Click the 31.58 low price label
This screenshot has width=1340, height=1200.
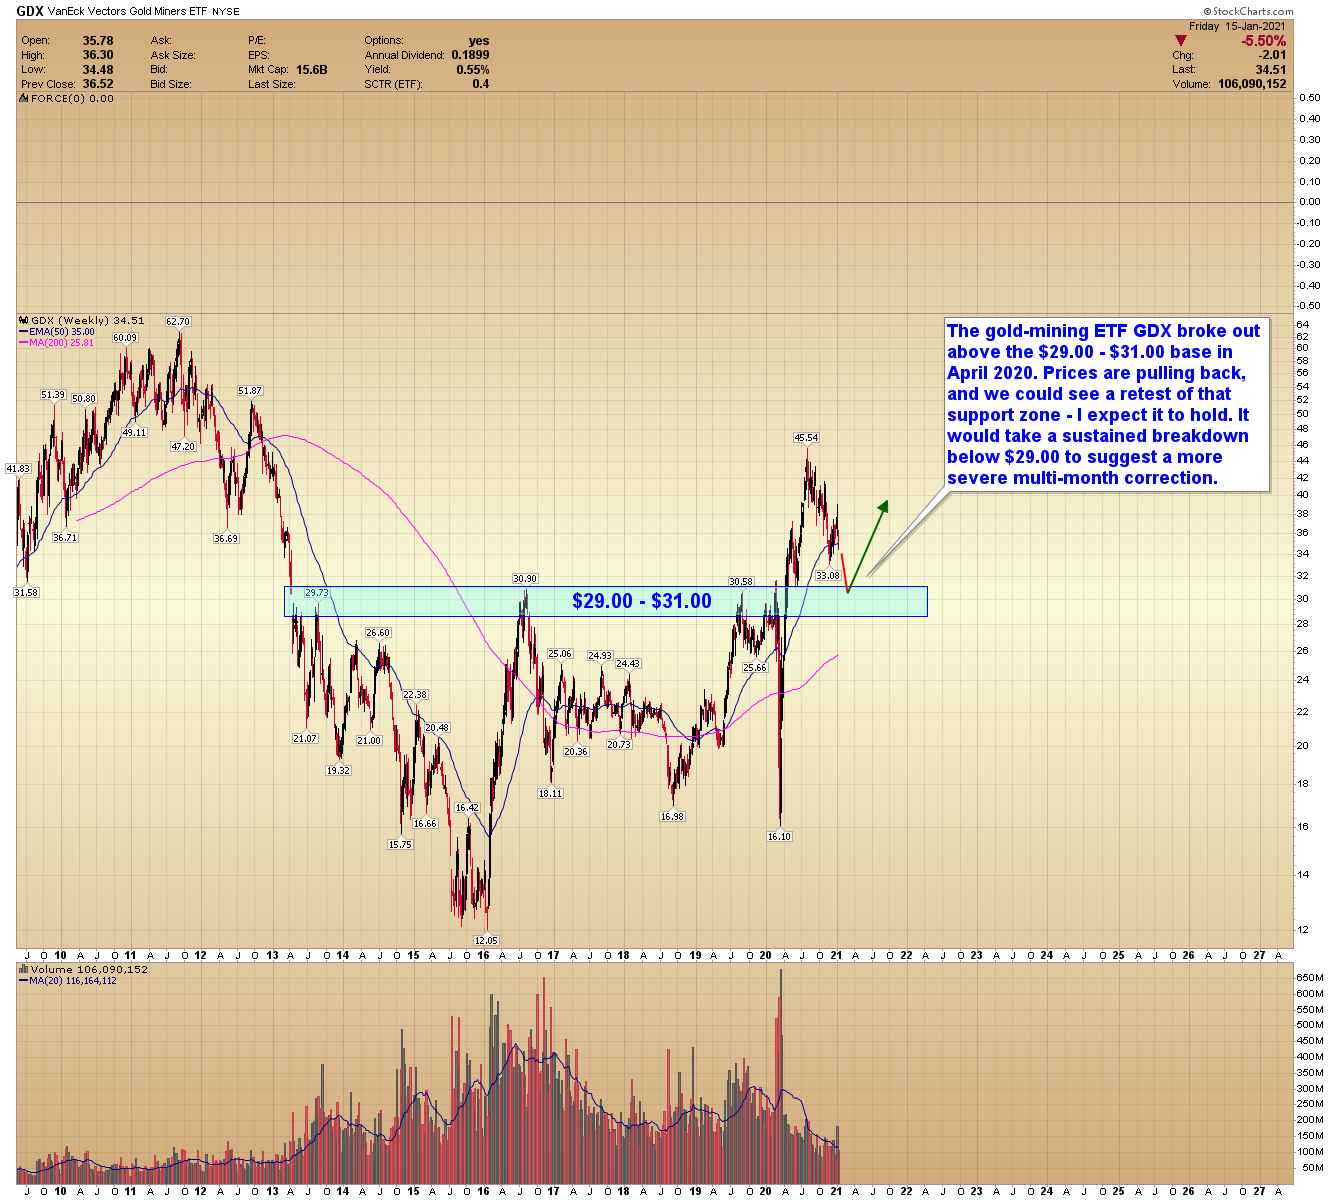pyautogui.click(x=26, y=592)
